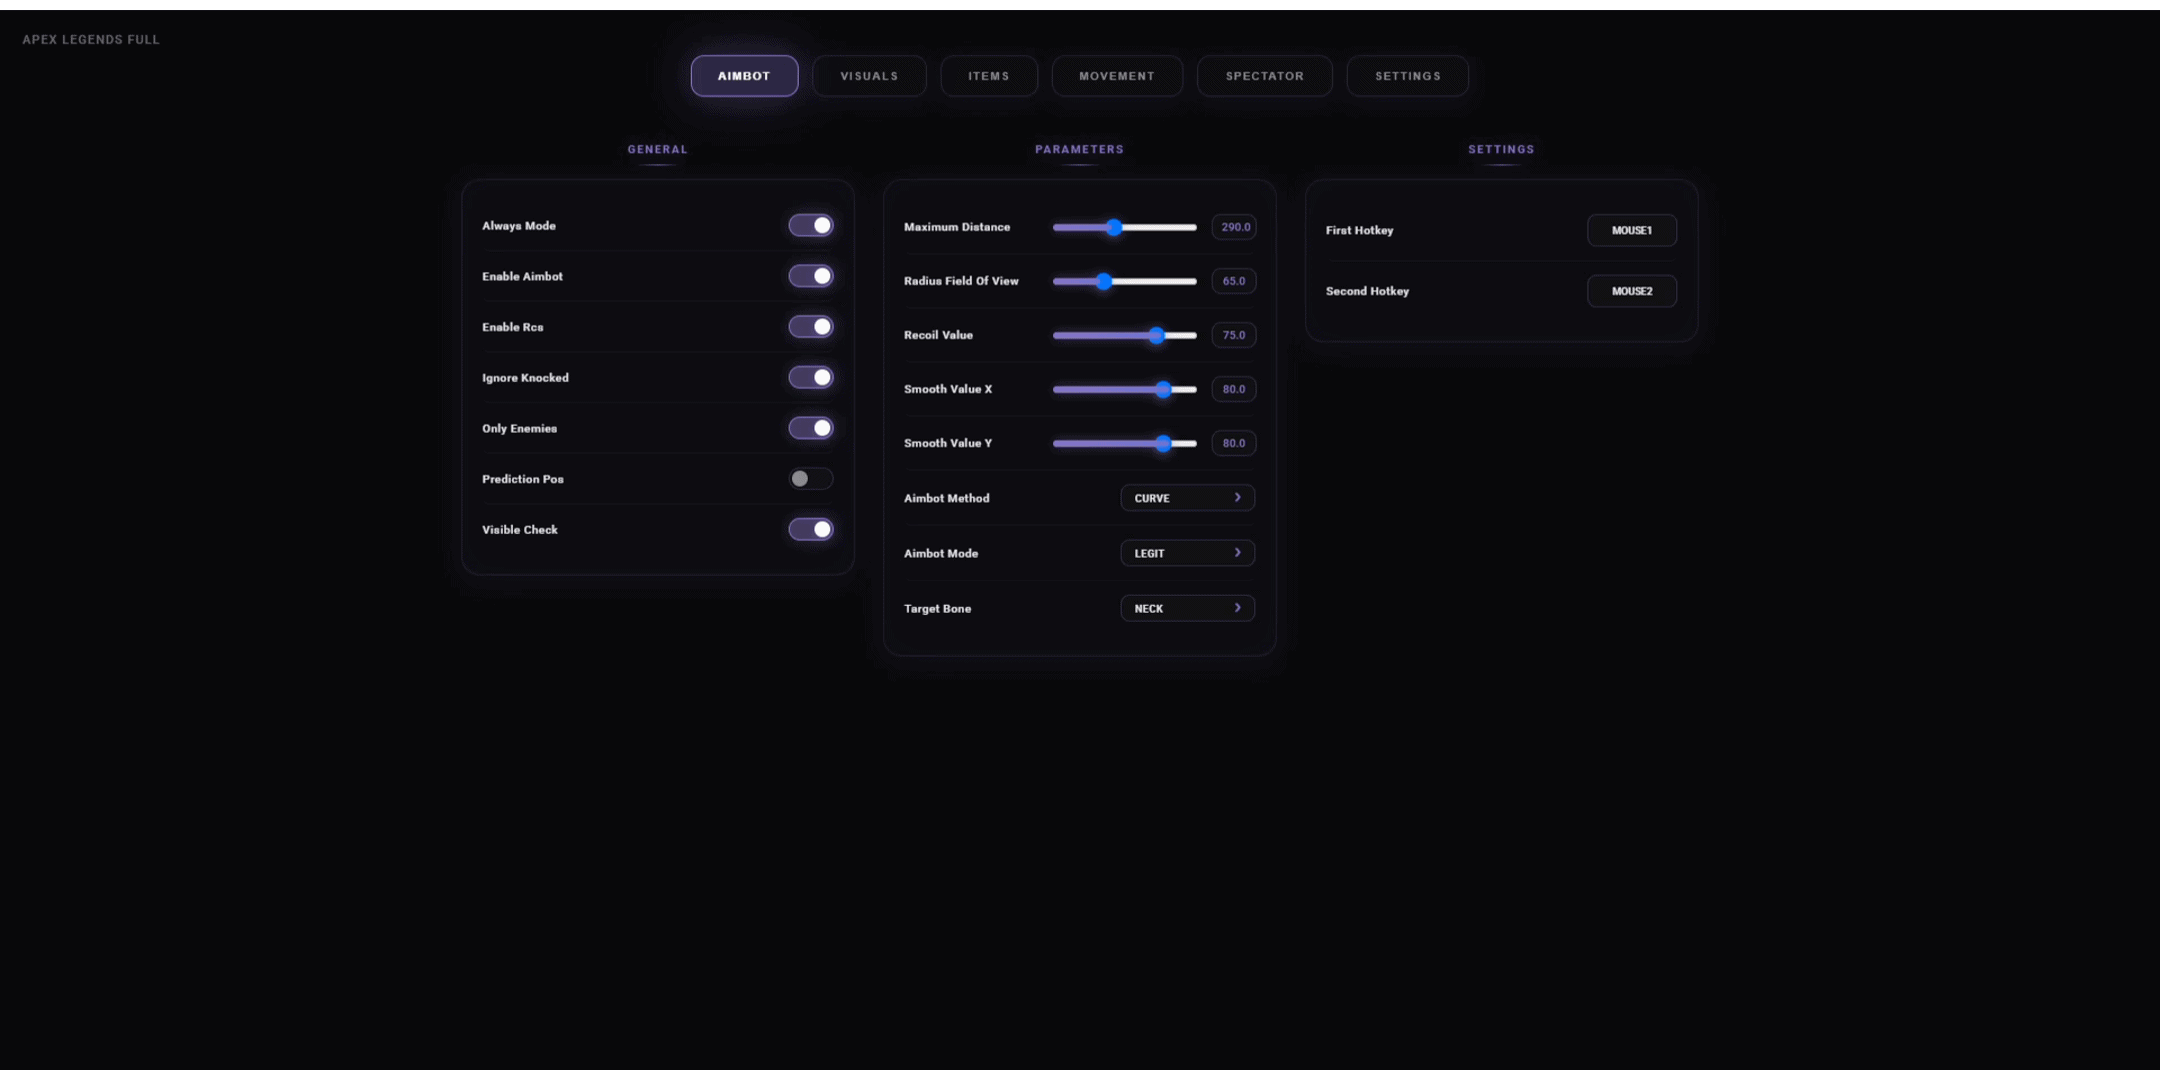This screenshot has height=1080, width=2160.
Task: Click the Radius Field Of View value box
Action: pos(1233,281)
